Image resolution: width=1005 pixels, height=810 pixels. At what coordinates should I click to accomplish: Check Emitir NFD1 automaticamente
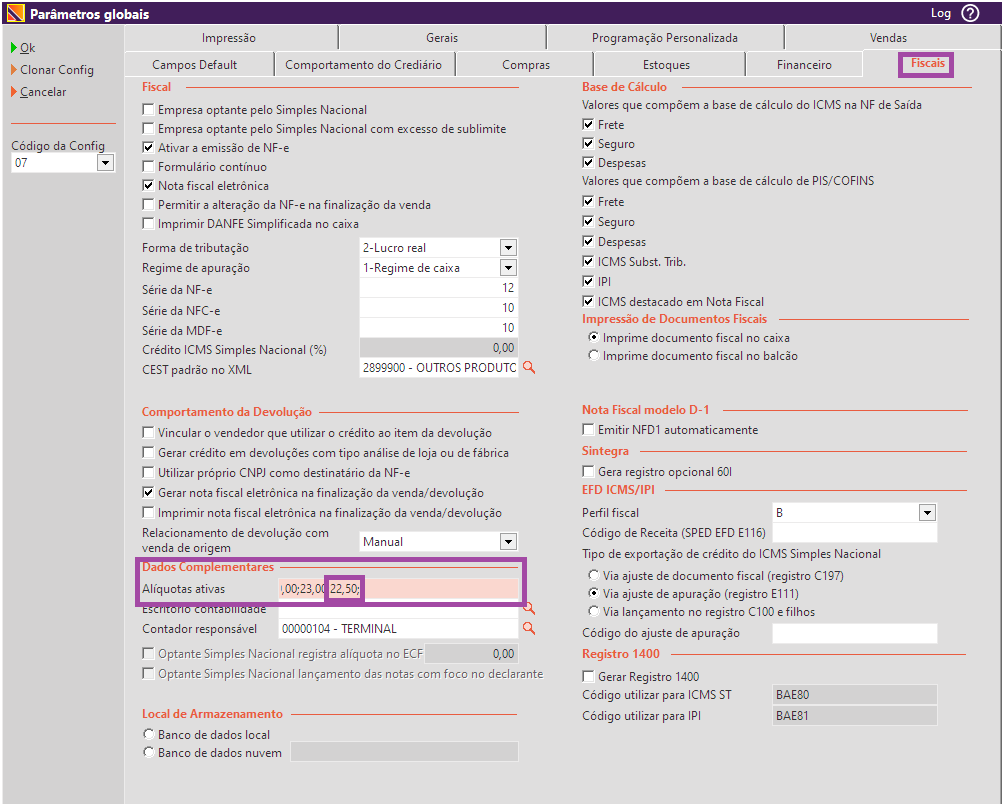[588, 429]
